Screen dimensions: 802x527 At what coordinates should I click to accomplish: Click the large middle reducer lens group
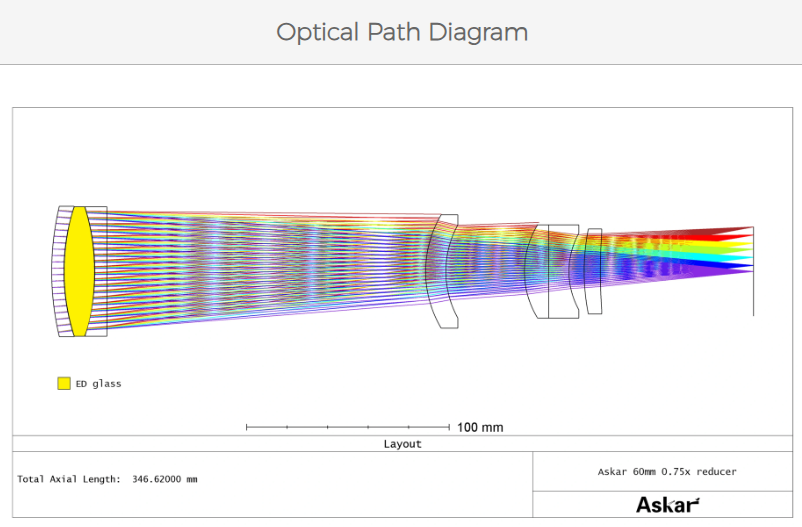552,271
